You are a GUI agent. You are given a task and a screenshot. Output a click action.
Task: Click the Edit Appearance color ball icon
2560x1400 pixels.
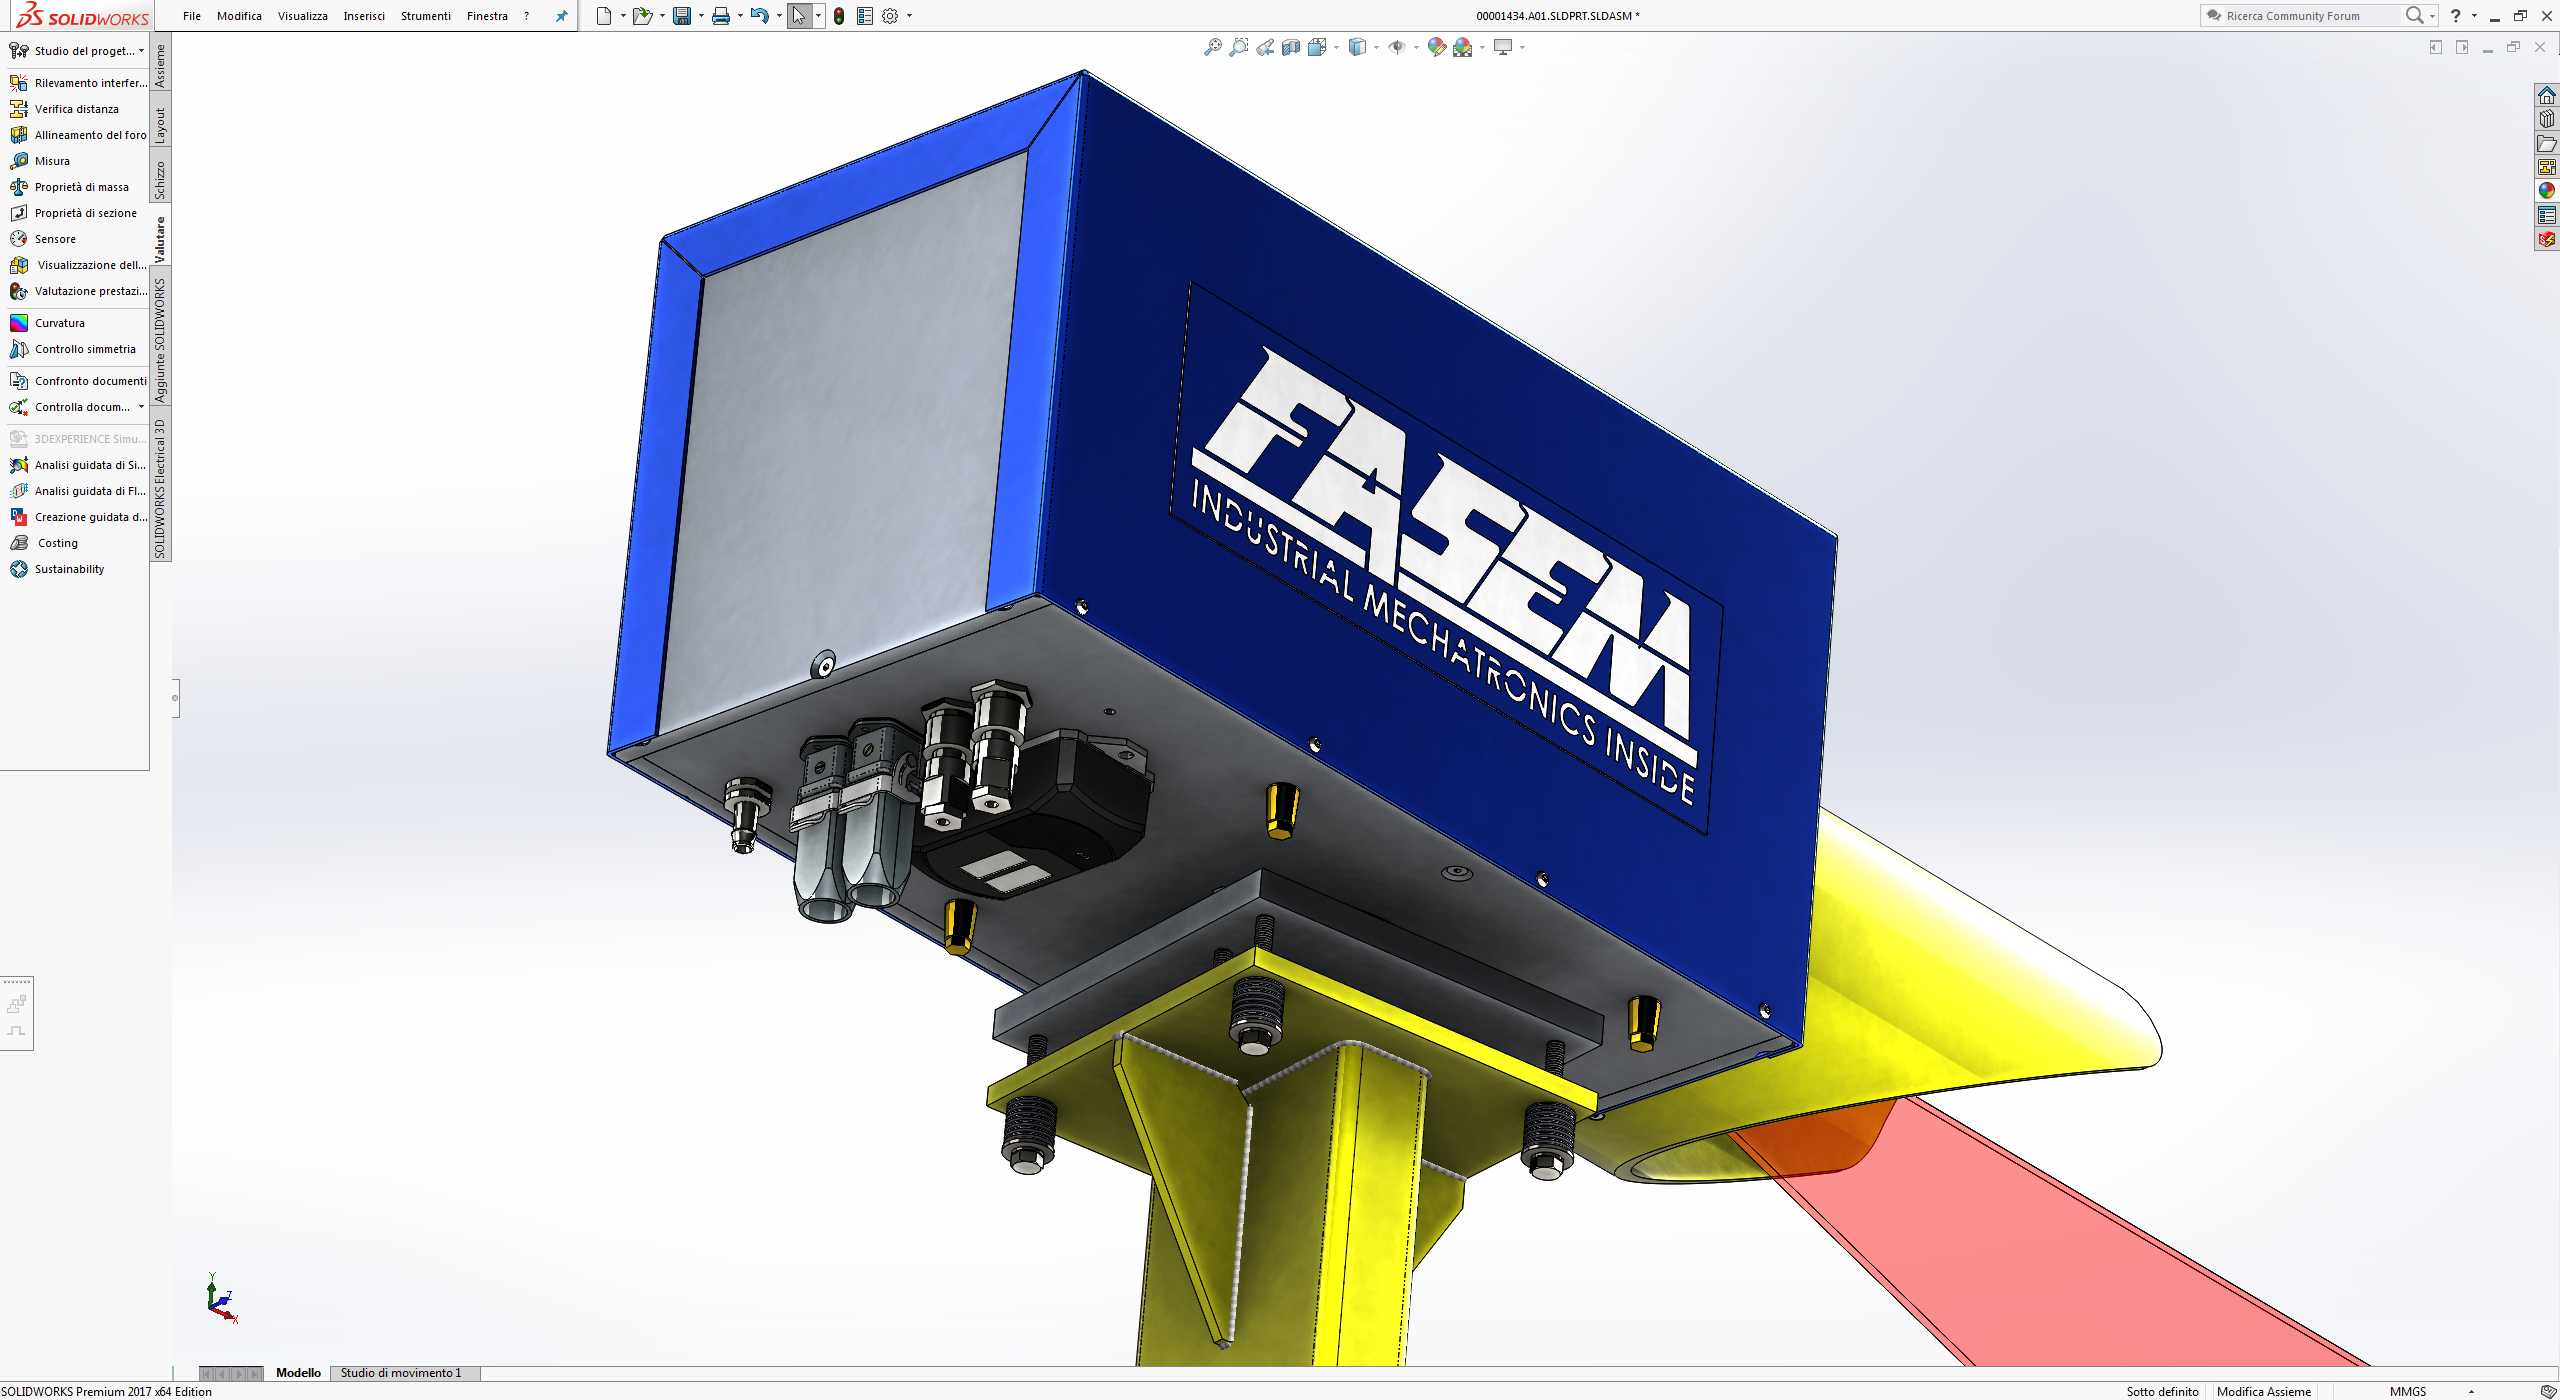[x=1437, y=47]
